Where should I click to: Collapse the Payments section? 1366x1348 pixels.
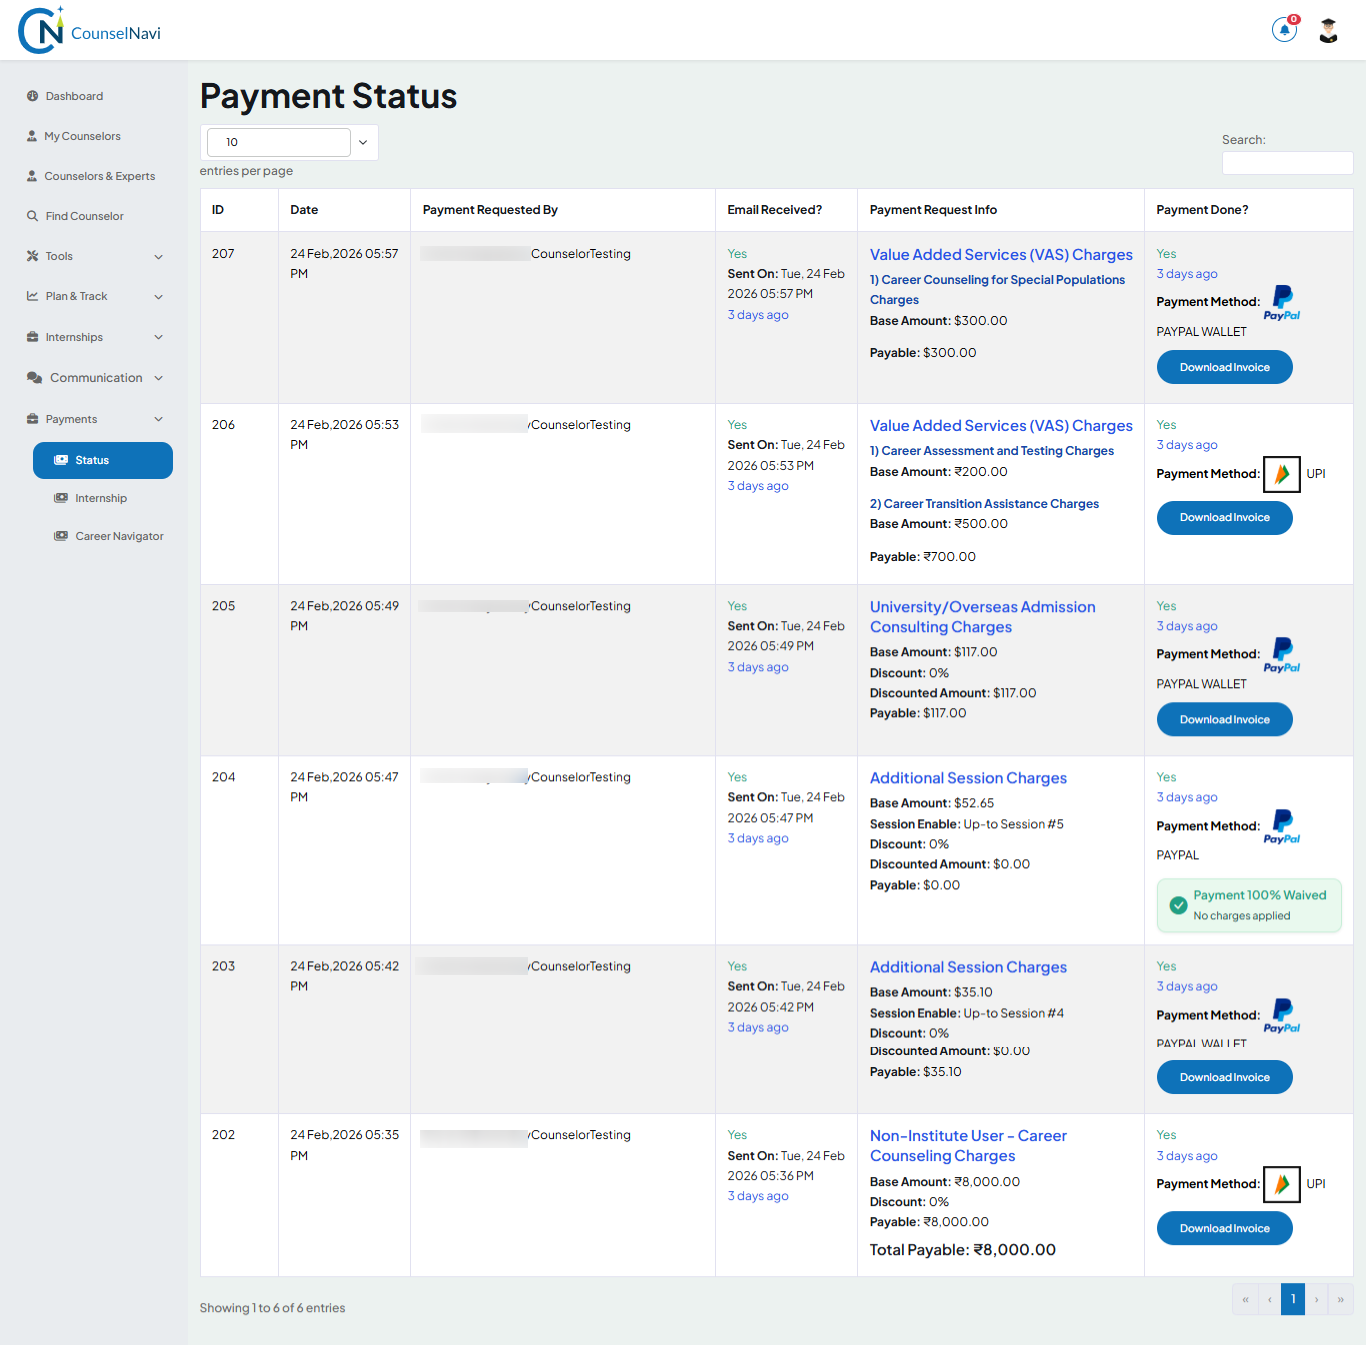click(157, 419)
